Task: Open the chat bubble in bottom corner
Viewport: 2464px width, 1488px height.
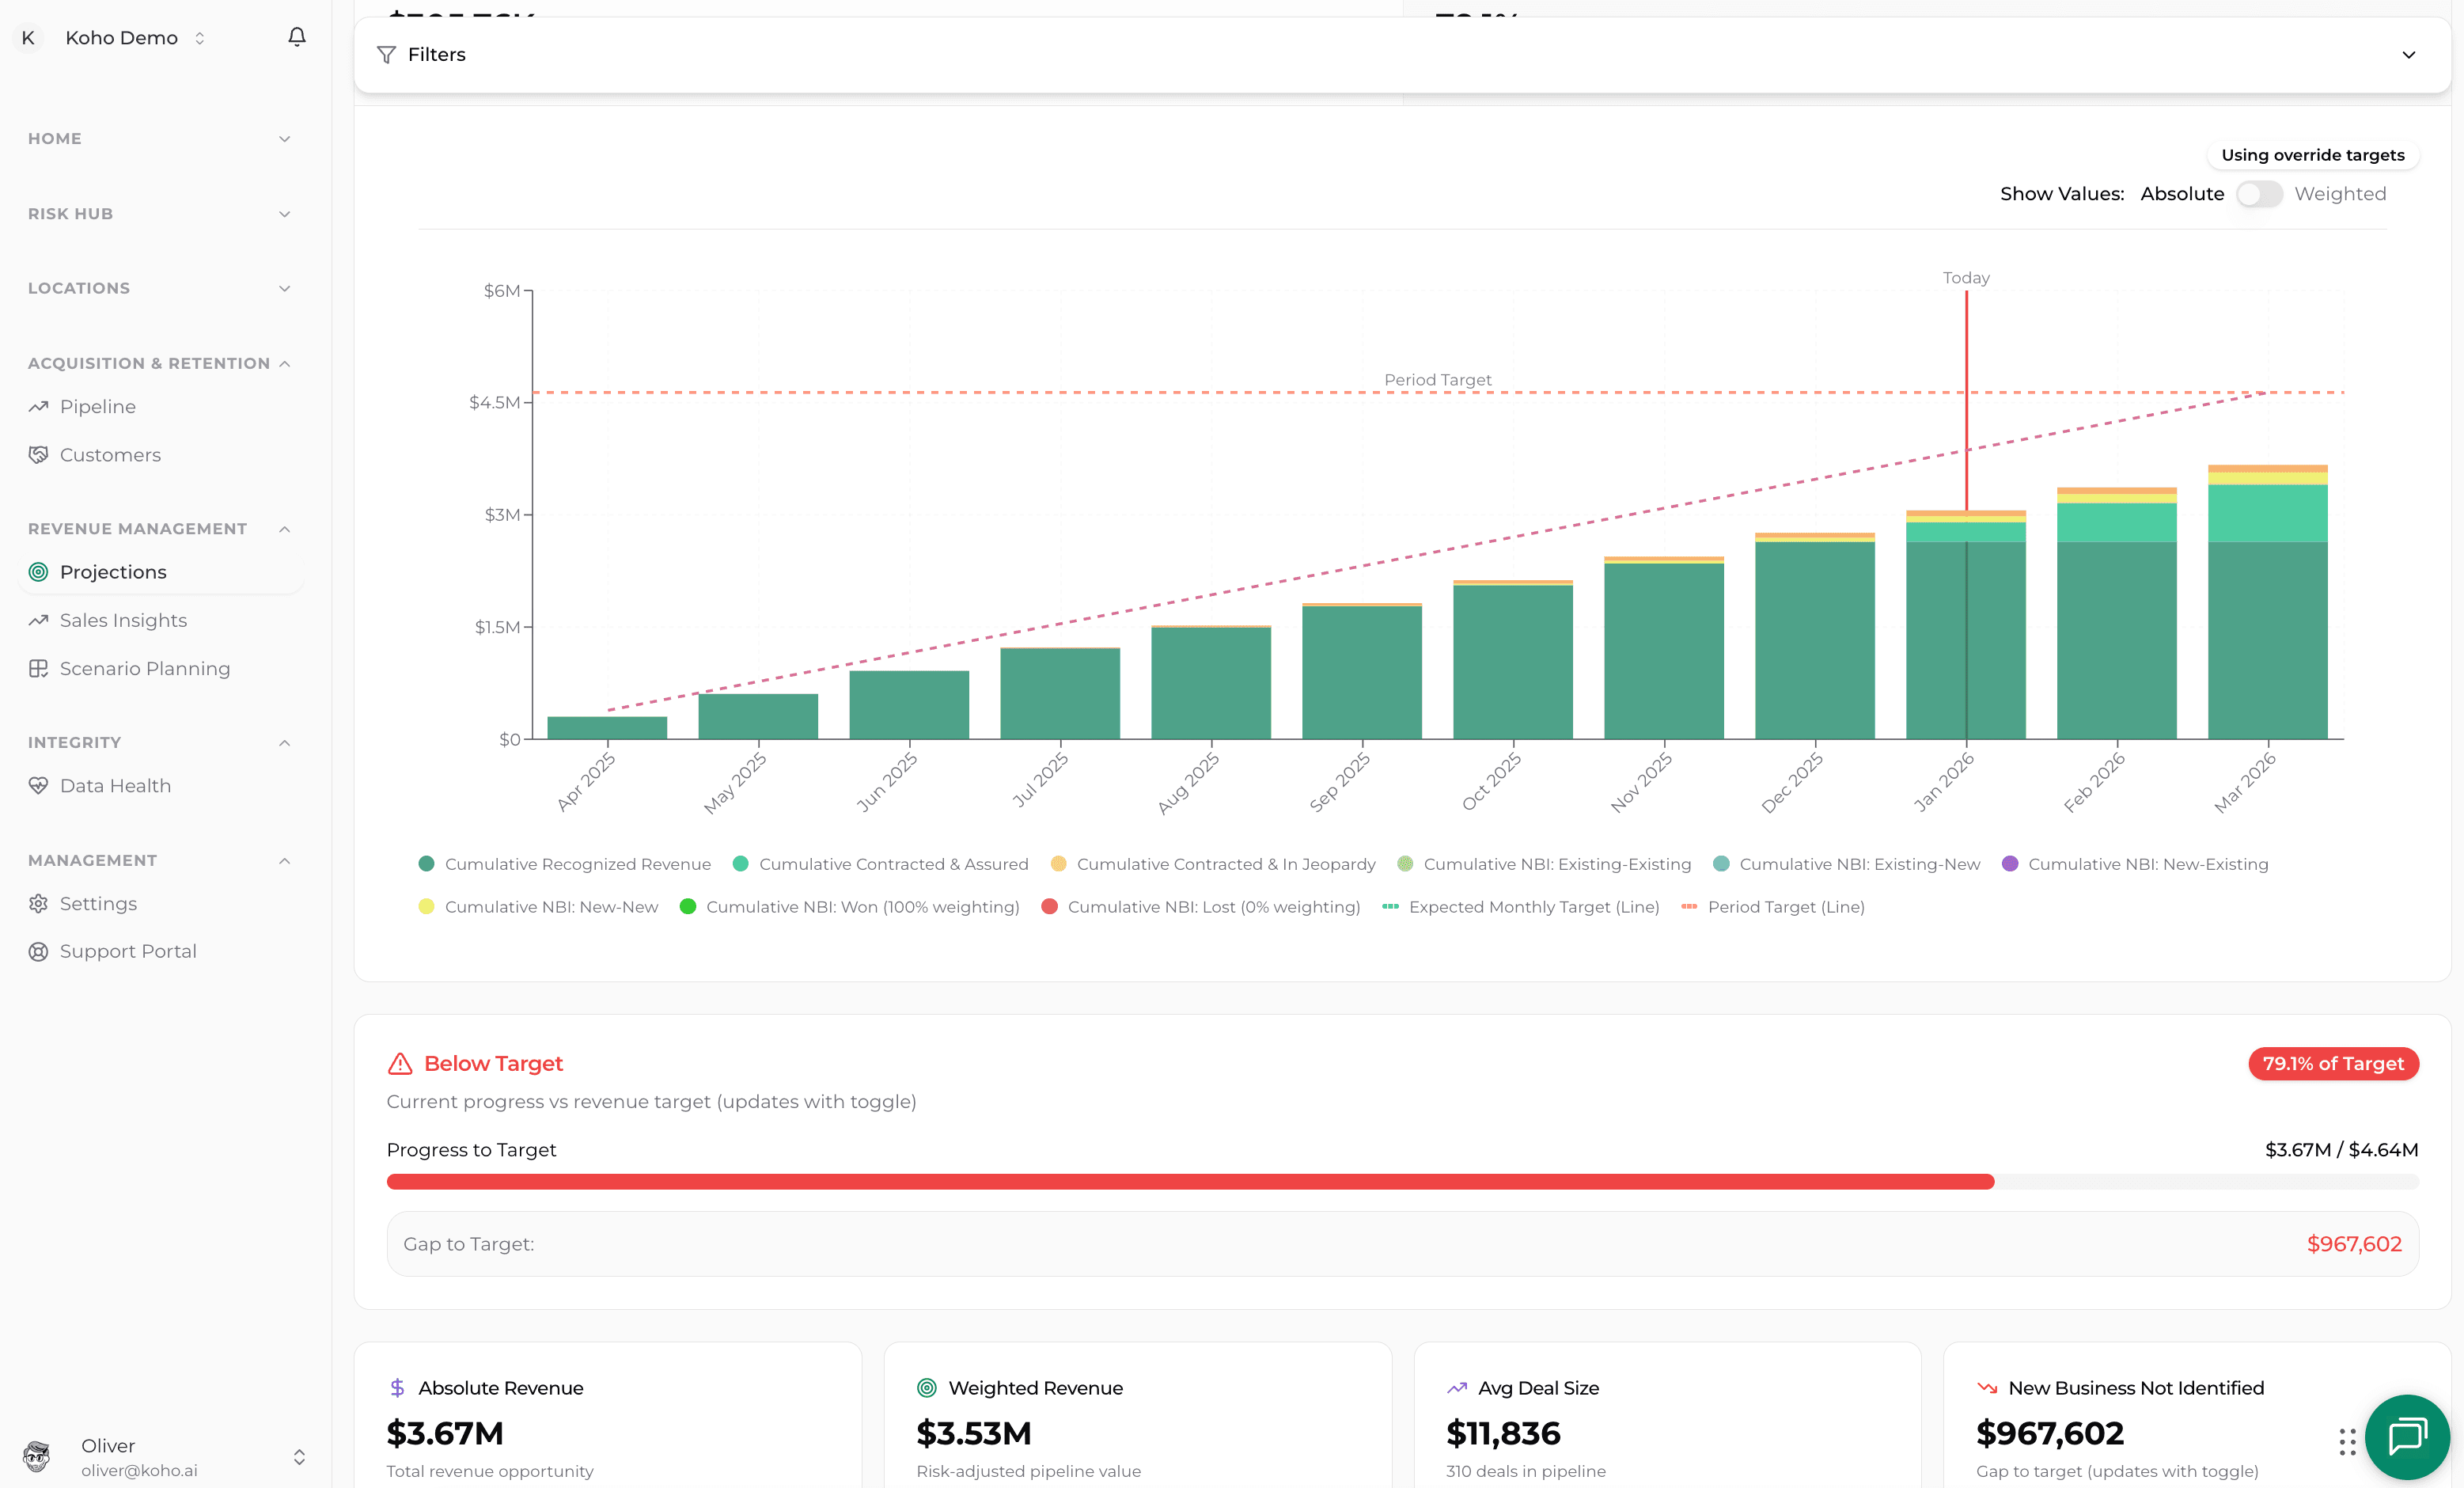Action: (x=2406, y=1438)
